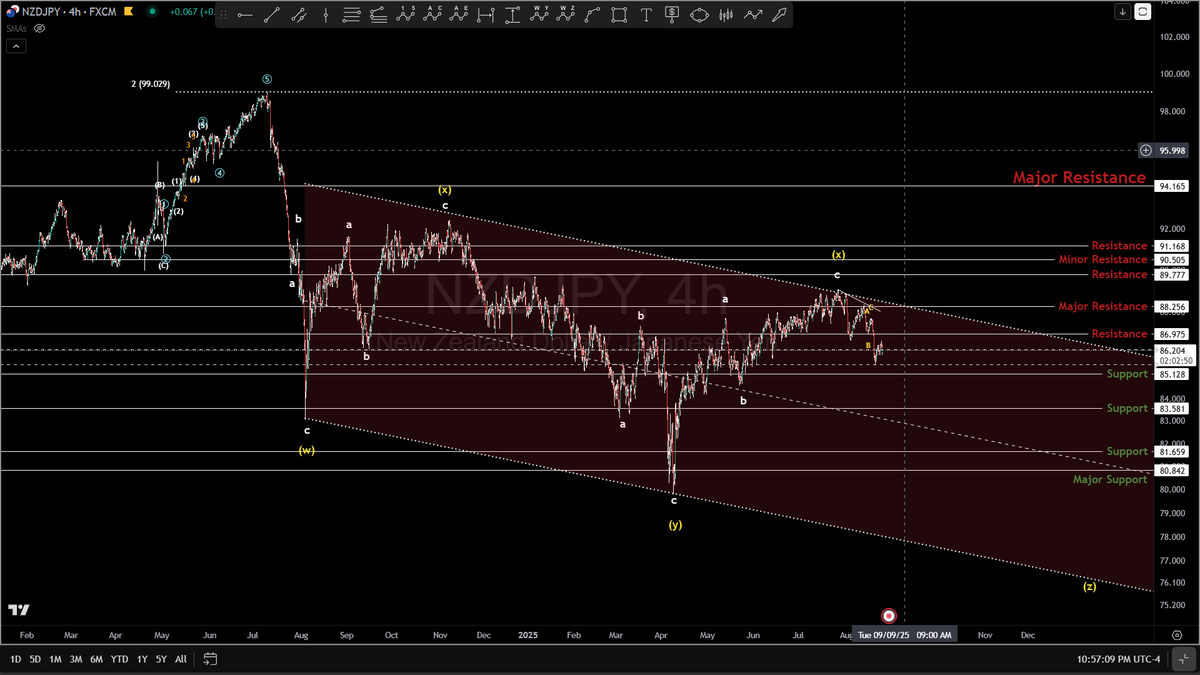The height and width of the screenshot is (675, 1200).
Task: Click the green data connection dot
Action: click(151, 11)
